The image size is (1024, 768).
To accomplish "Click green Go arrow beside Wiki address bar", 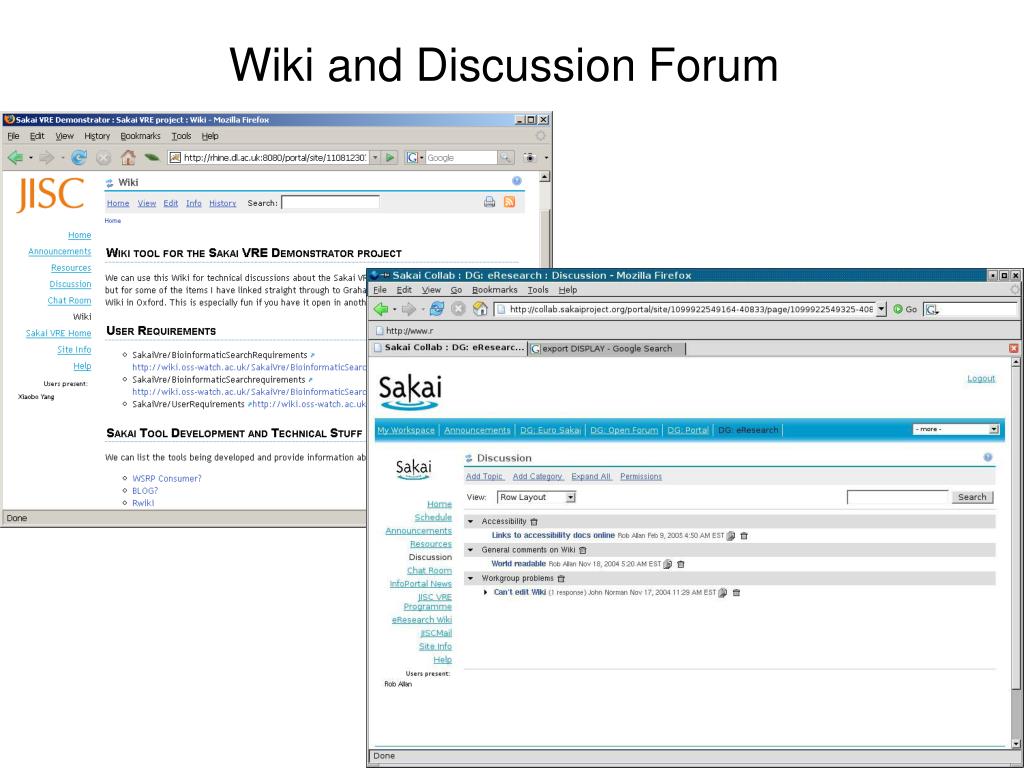I will click(390, 157).
